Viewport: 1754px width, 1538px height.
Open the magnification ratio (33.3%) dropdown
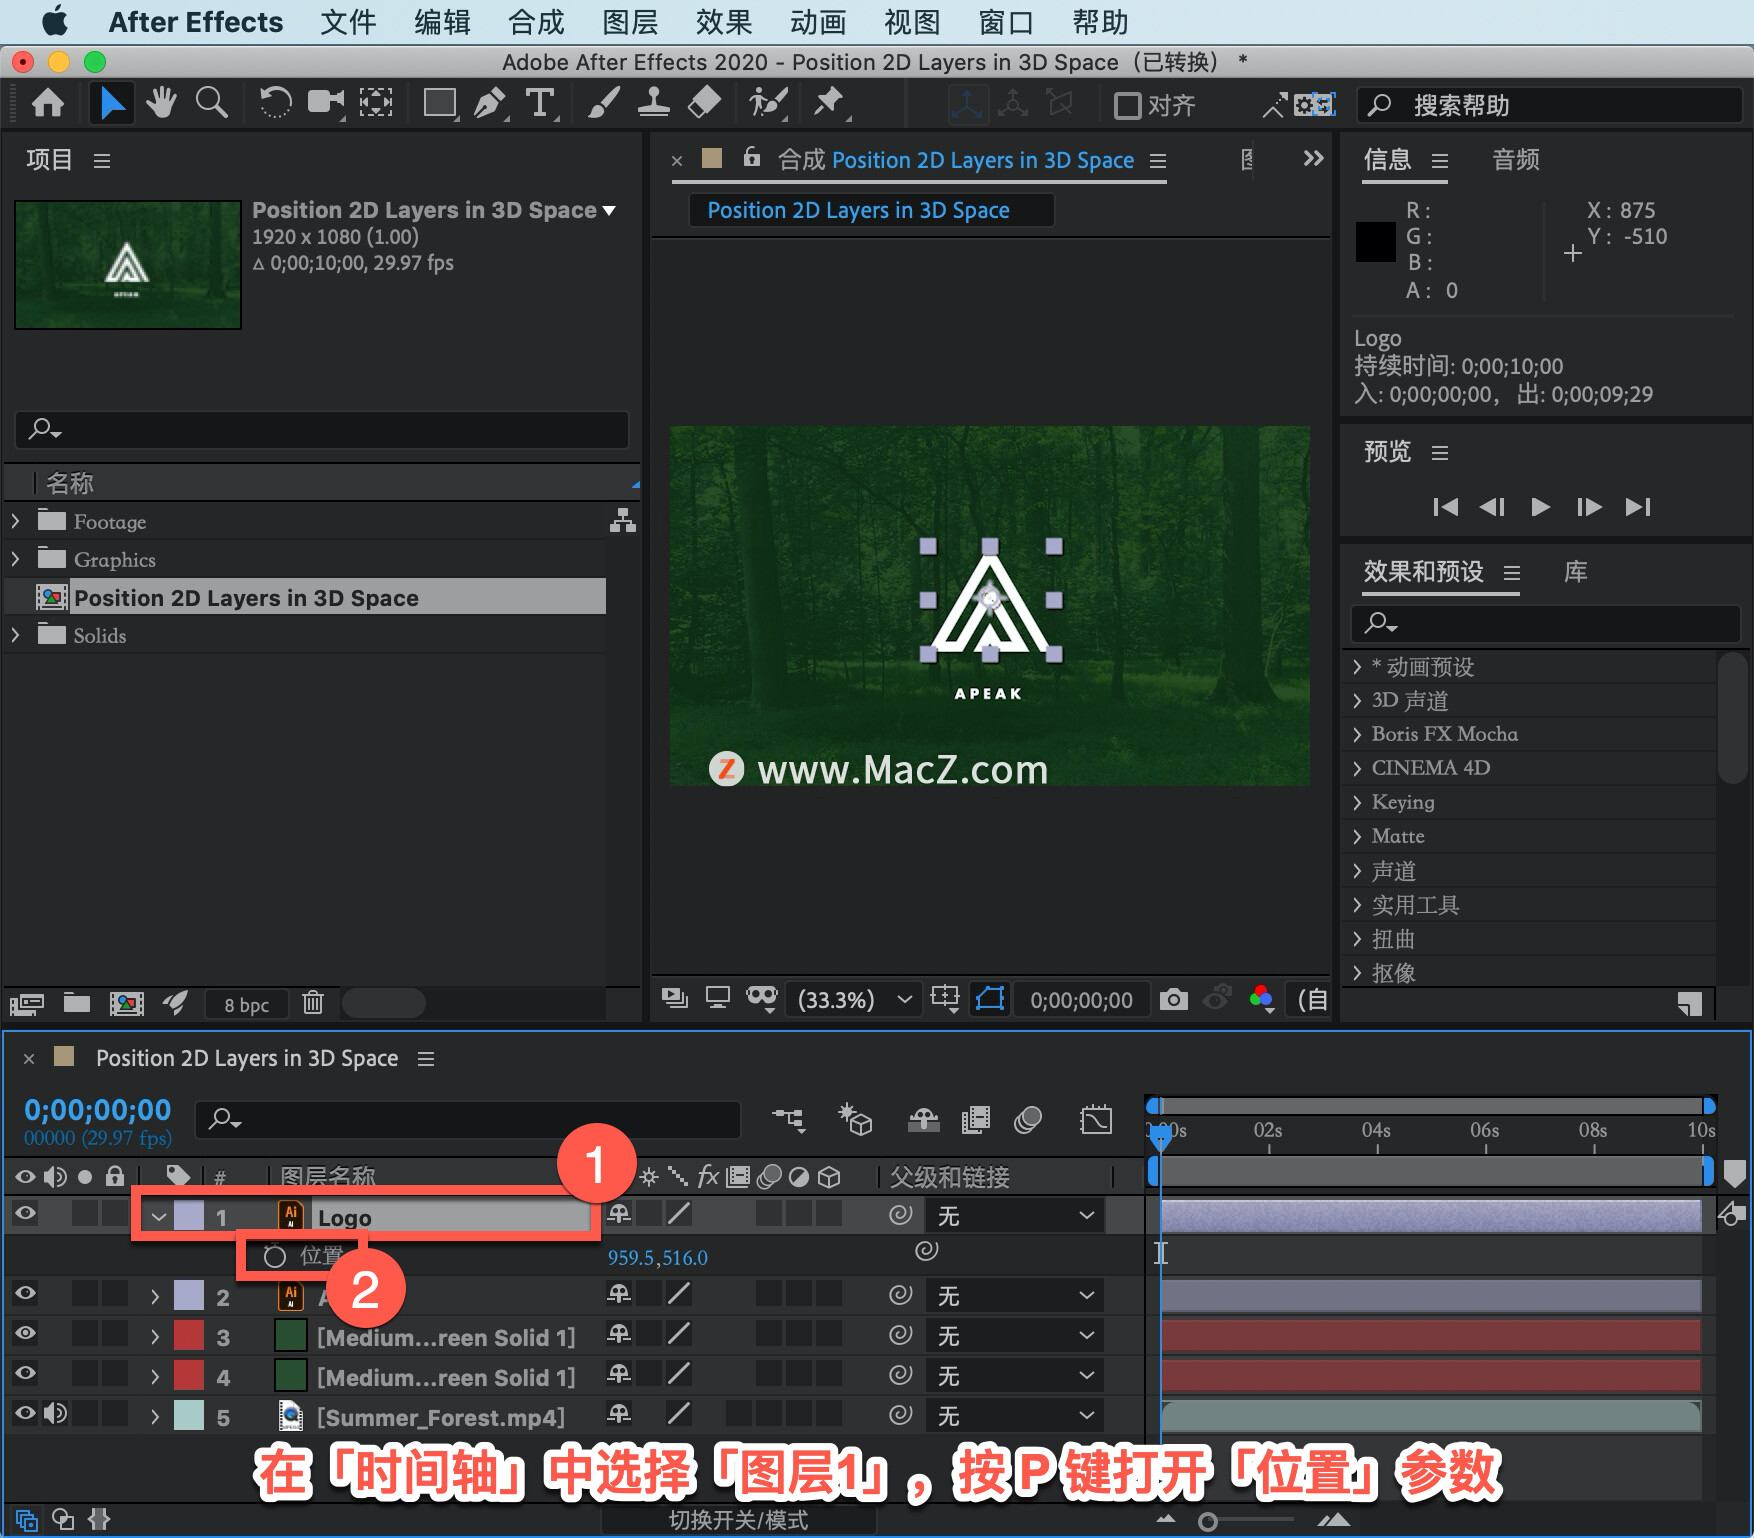click(x=855, y=999)
